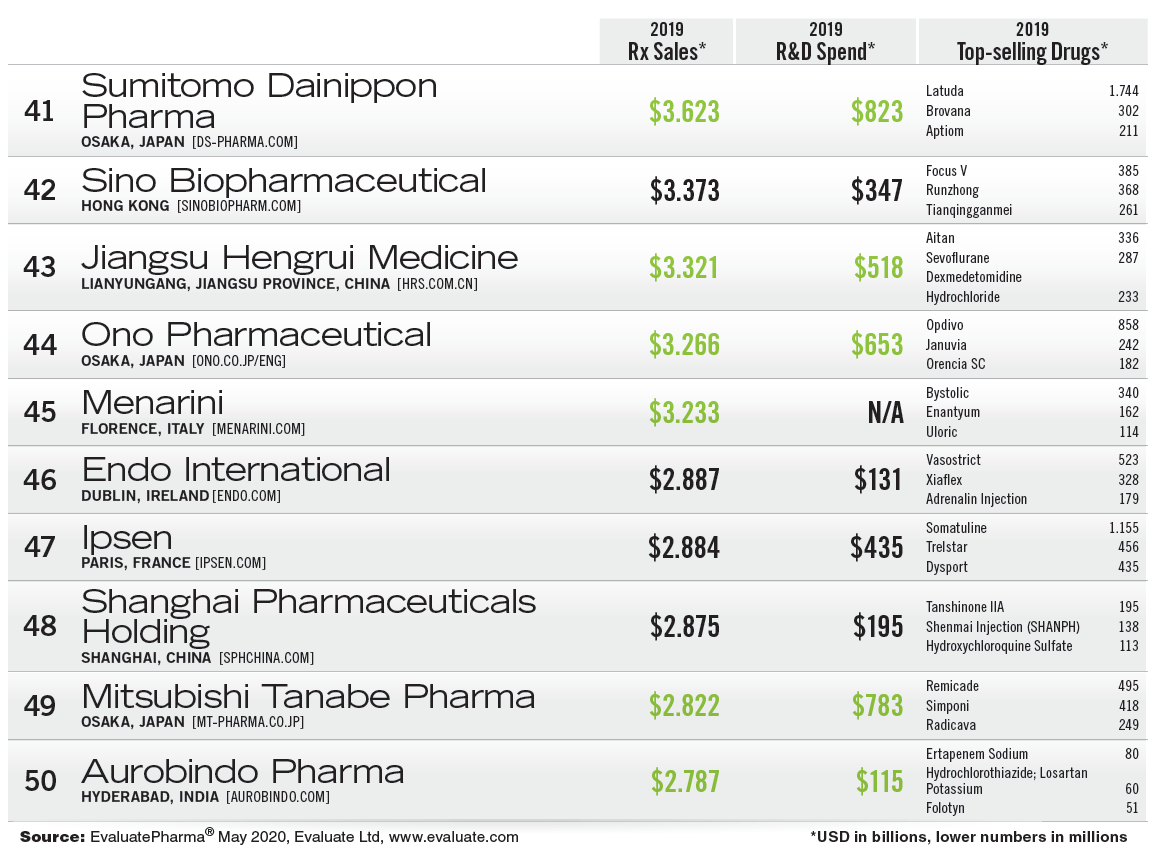
Task: Click Ono Pharmaceutical's $3.266 Rx sales figure
Action: [684, 344]
